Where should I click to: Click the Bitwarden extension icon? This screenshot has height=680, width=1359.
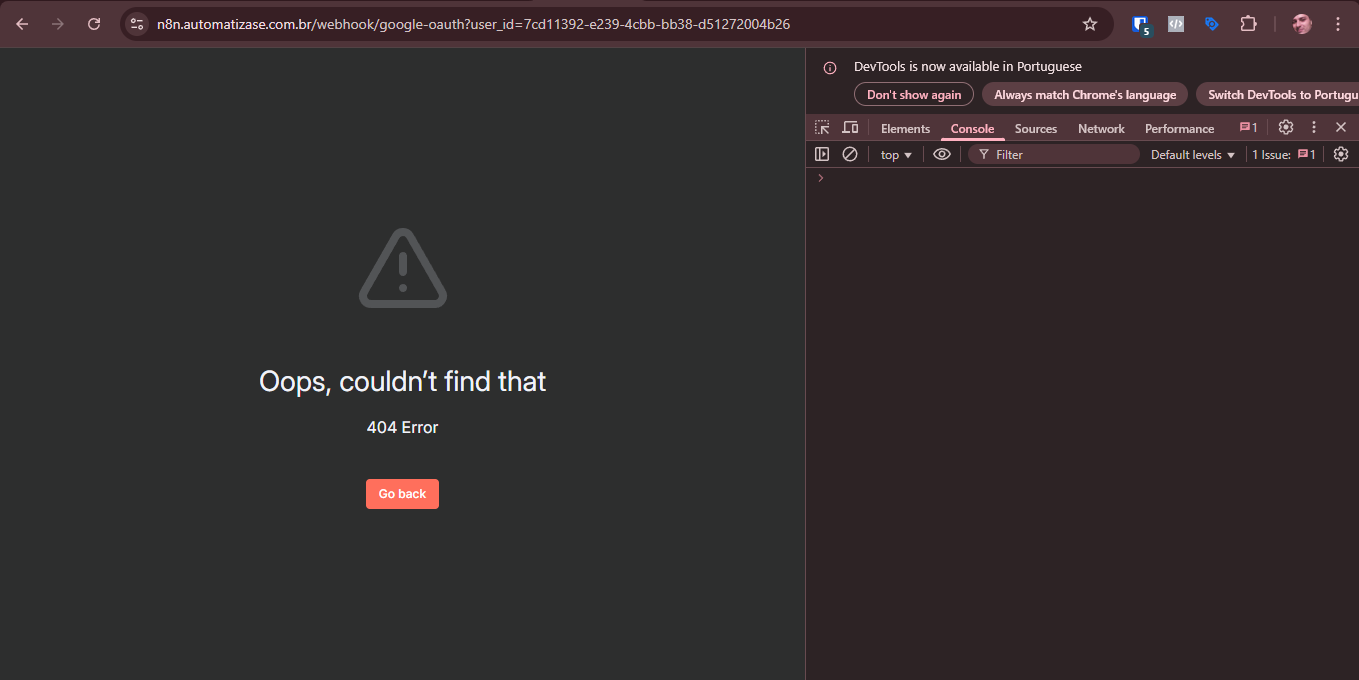click(1141, 24)
